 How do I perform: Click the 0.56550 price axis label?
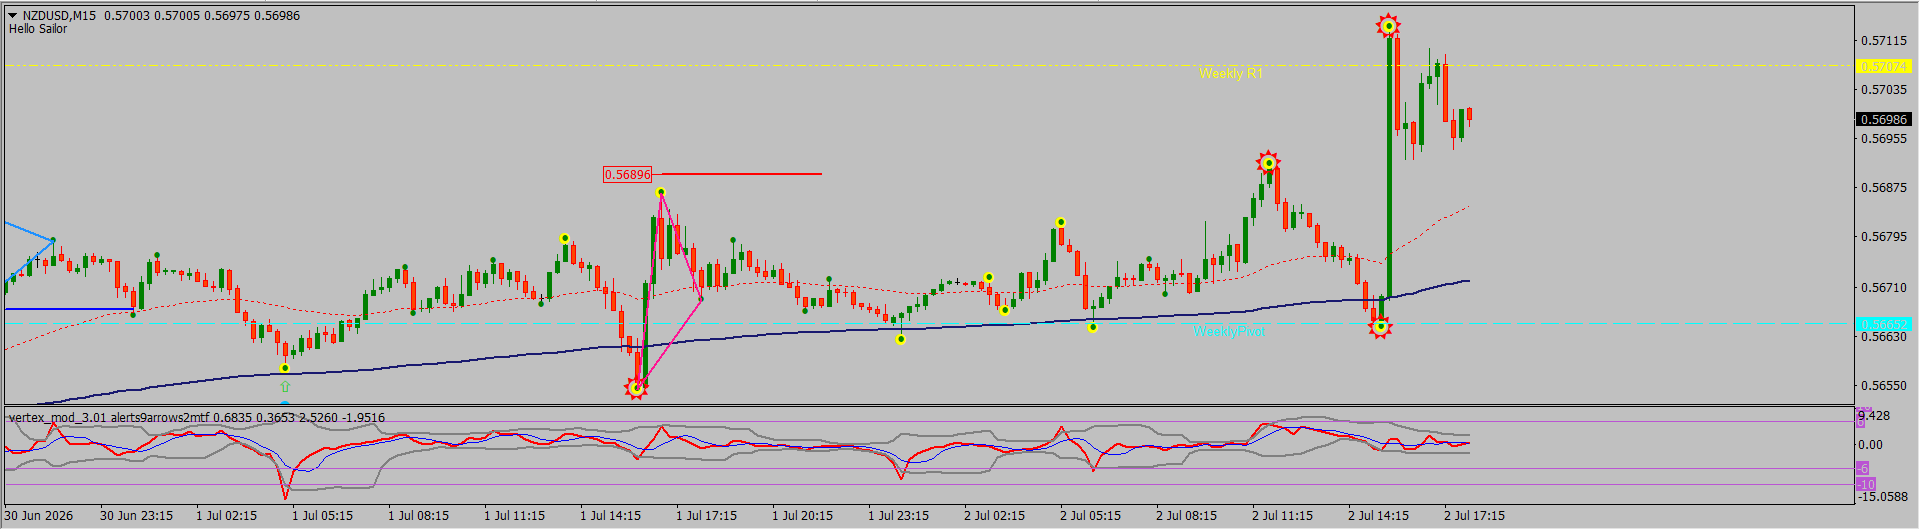pyautogui.click(x=1884, y=386)
